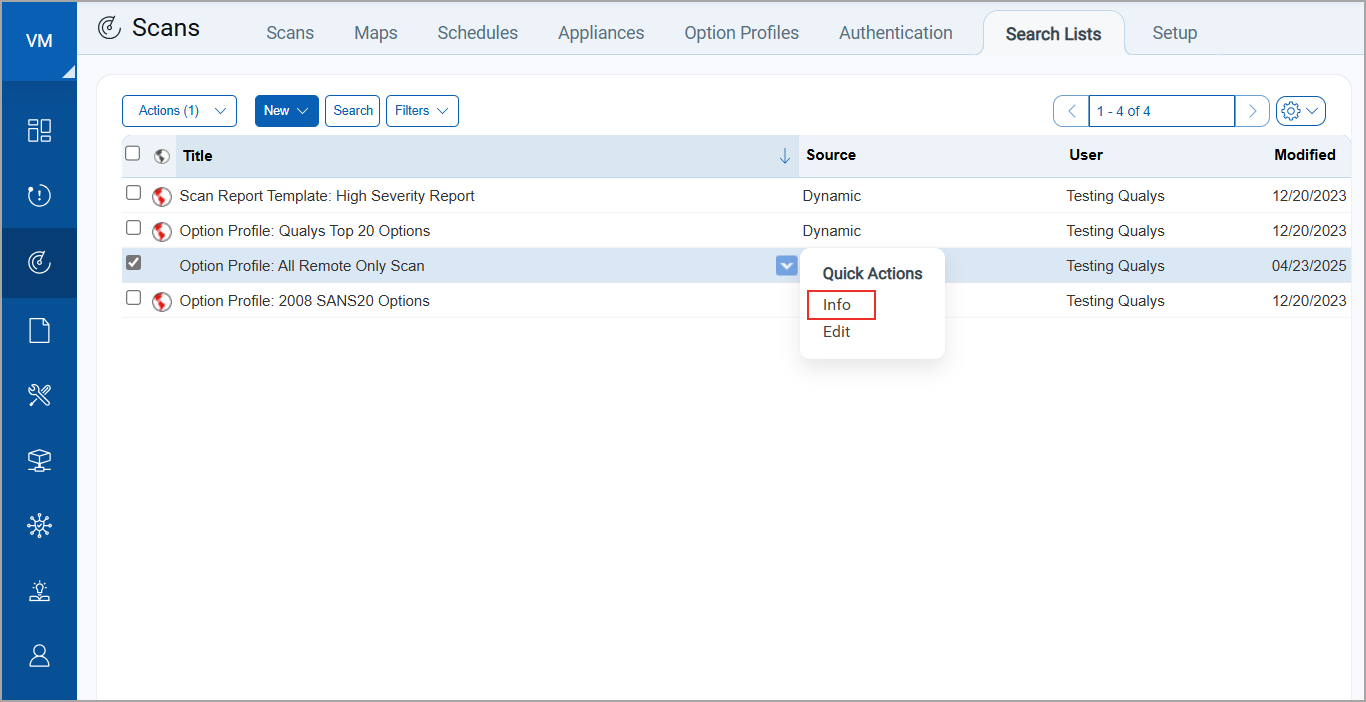Sort by the Source column header

(831, 155)
